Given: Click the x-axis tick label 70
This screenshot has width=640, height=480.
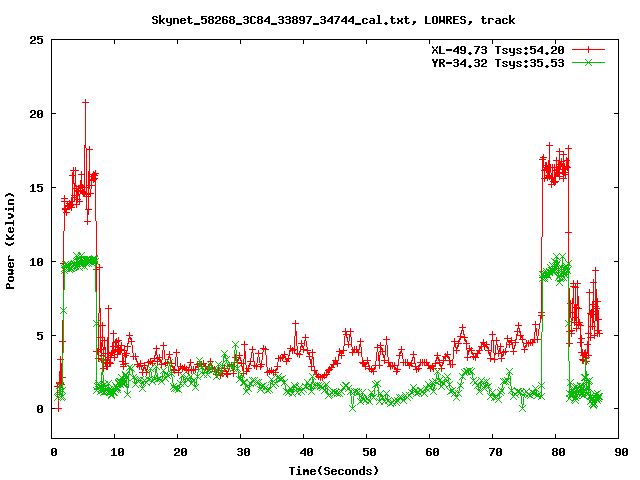Looking at the screenshot, I should coord(495,452).
